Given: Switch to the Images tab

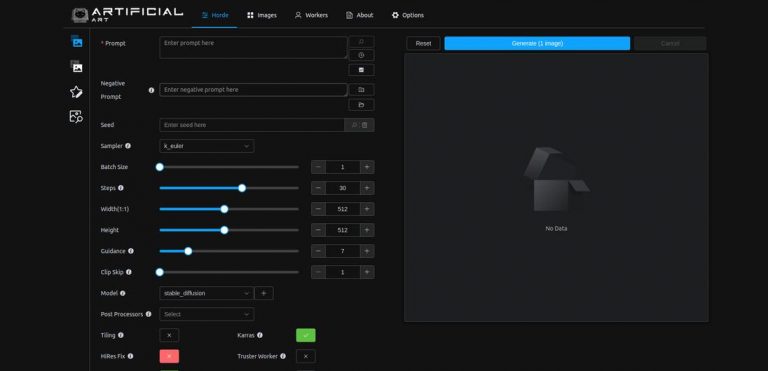Looking at the screenshot, I should pos(262,15).
